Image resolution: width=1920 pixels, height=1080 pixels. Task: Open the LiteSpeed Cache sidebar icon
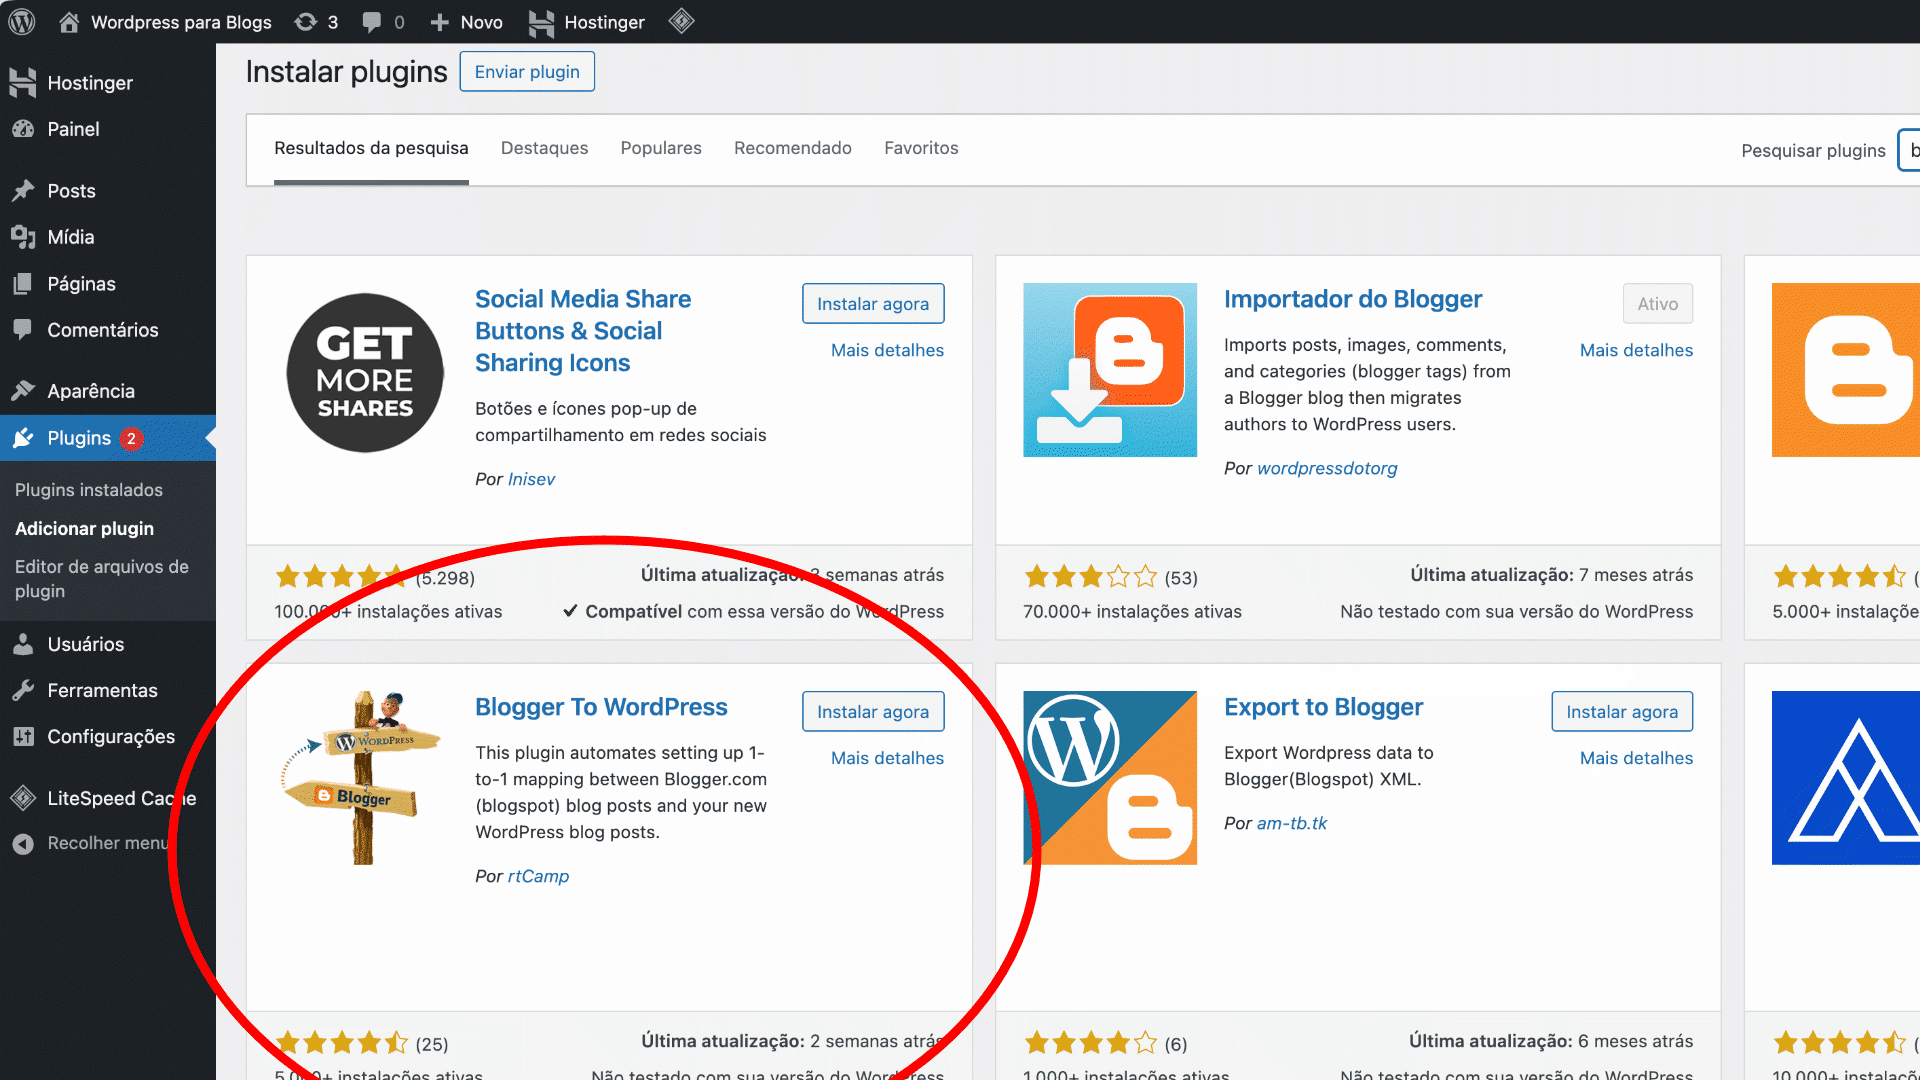(x=23, y=798)
